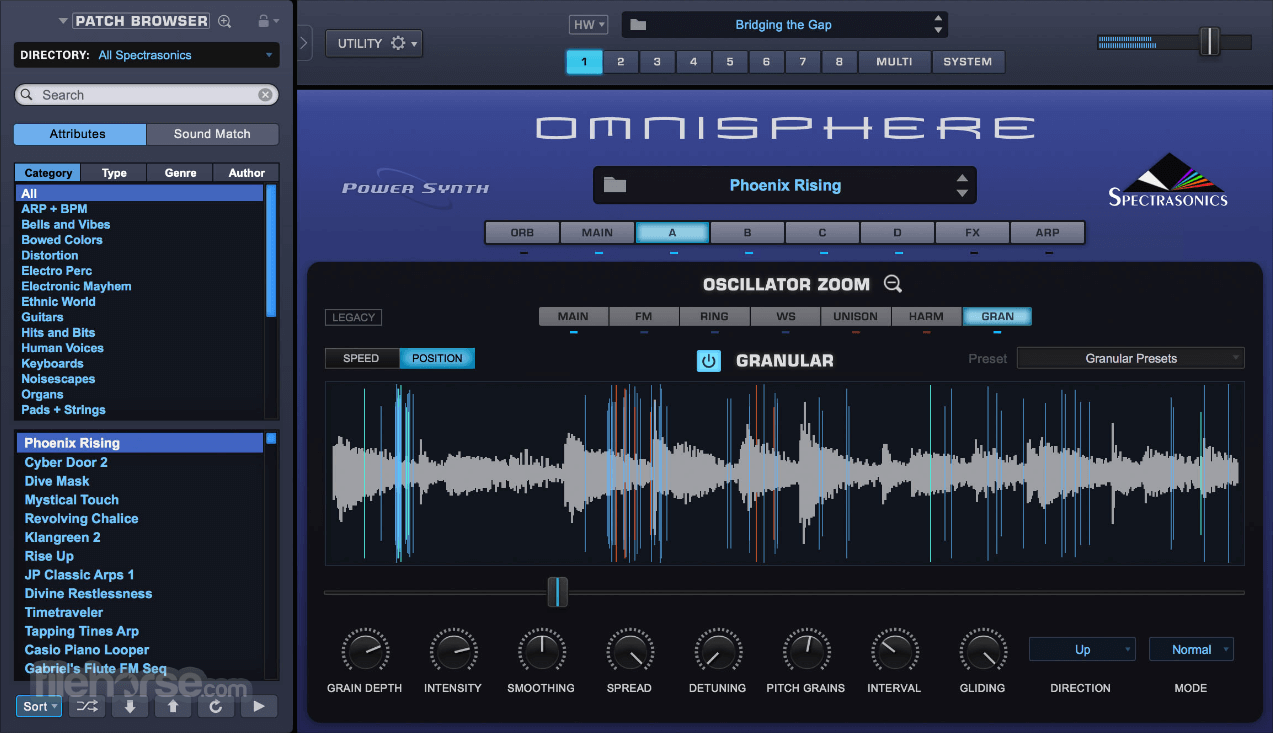Screen dimensions: 1273x733
Task: Click in the Search input field
Action: (x=146, y=95)
